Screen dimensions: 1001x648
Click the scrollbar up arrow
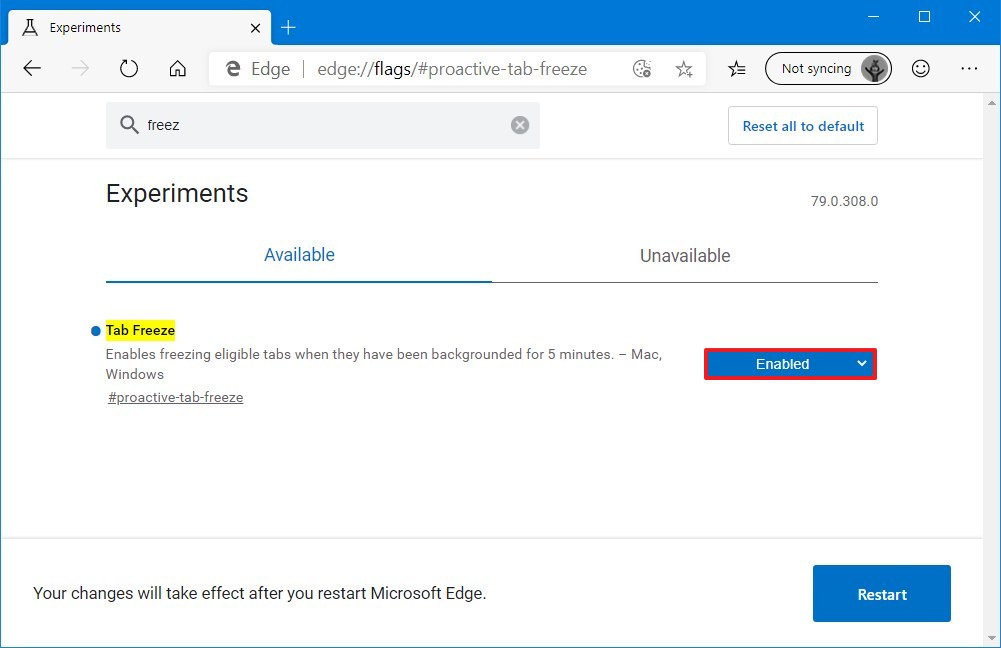[991, 102]
